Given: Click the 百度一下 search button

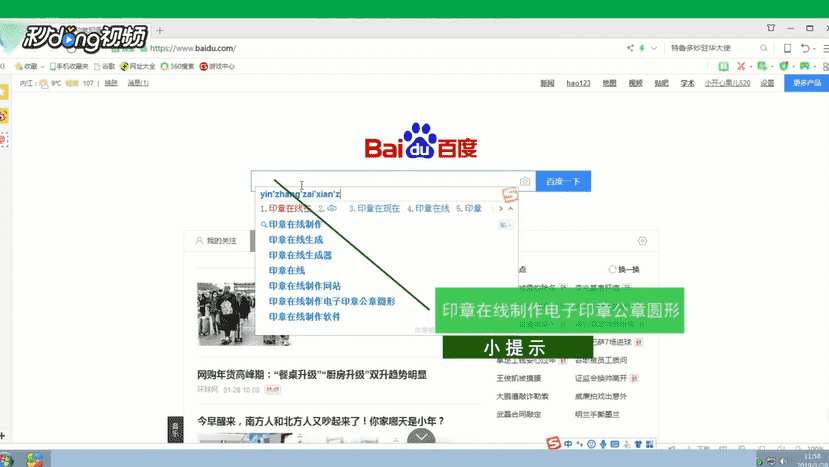Looking at the screenshot, I should [563, 181].
